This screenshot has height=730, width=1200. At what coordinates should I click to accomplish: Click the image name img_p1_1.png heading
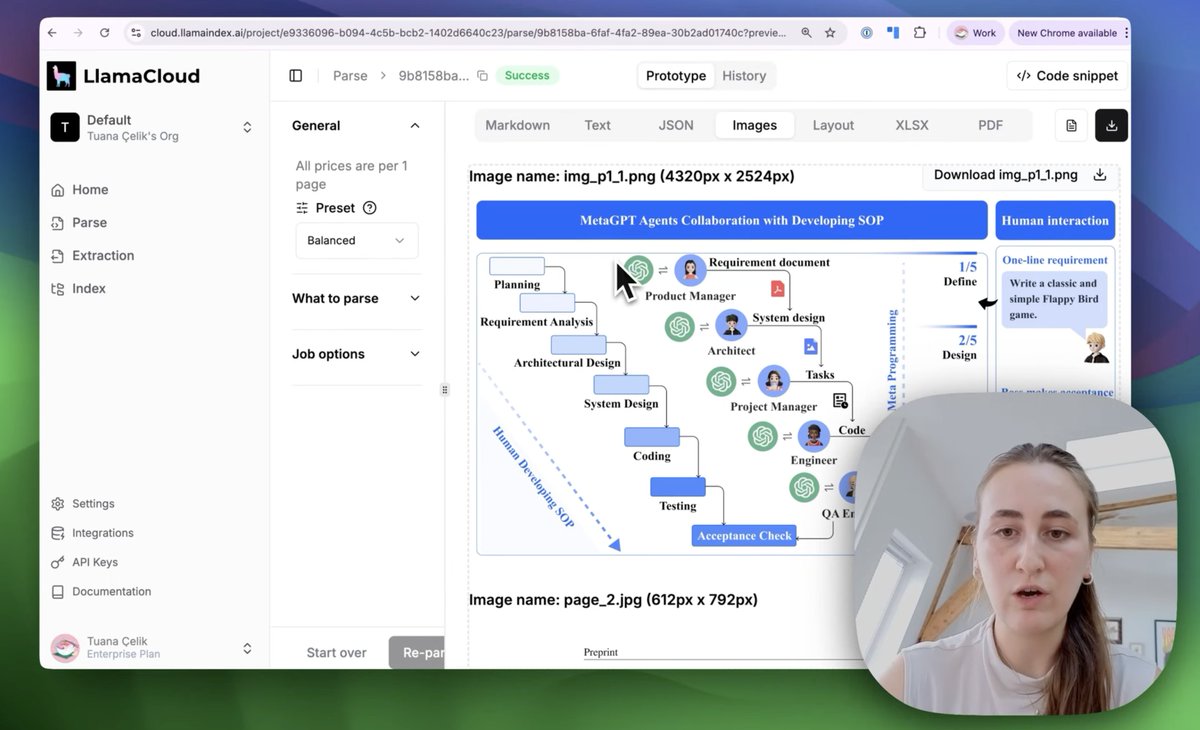point(632,177)
